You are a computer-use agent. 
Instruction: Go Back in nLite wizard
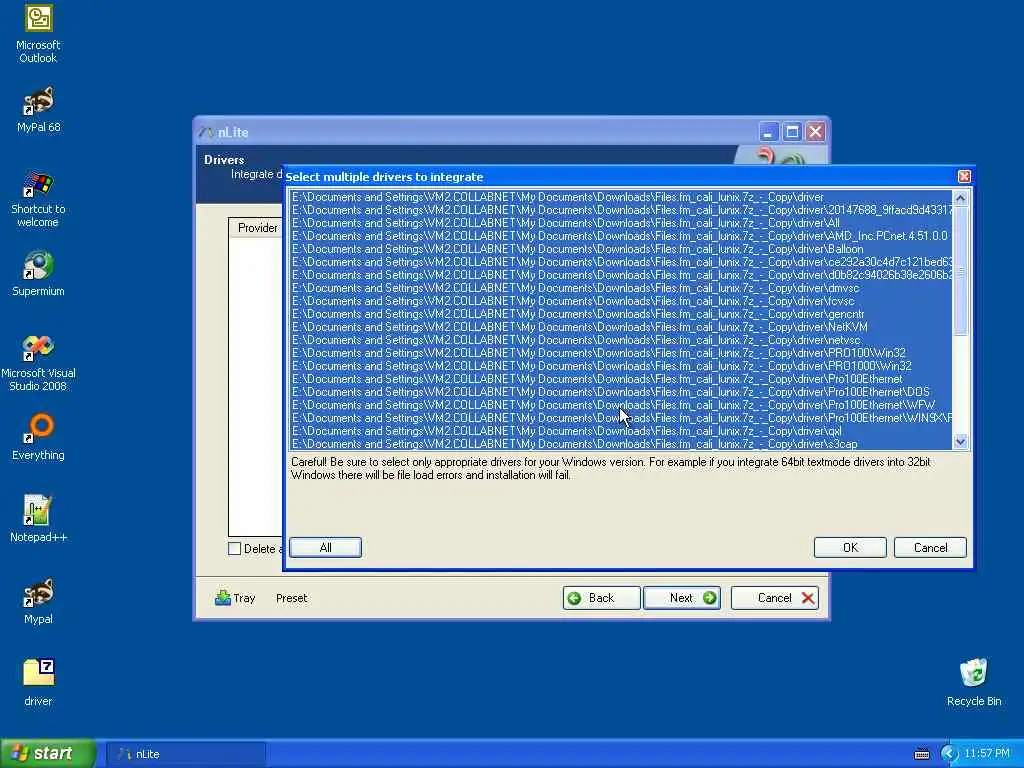pyautogui.click(x=601, y=598)
